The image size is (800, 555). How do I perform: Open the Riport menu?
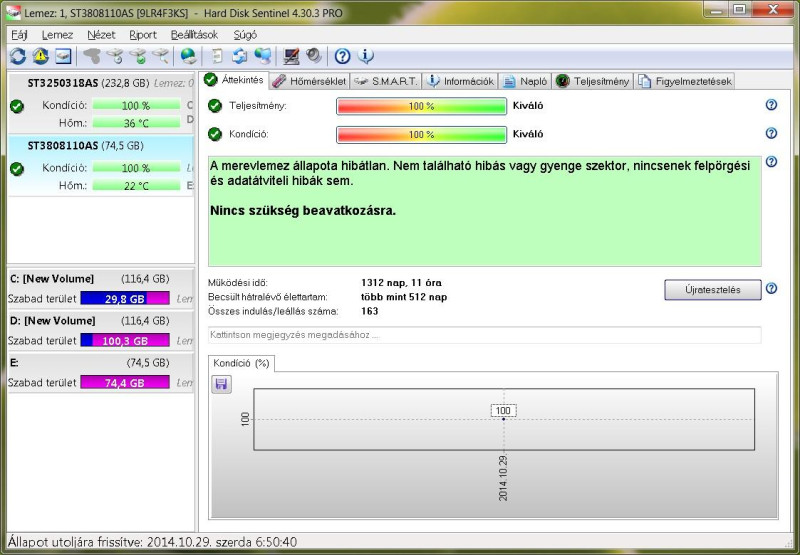143,35
